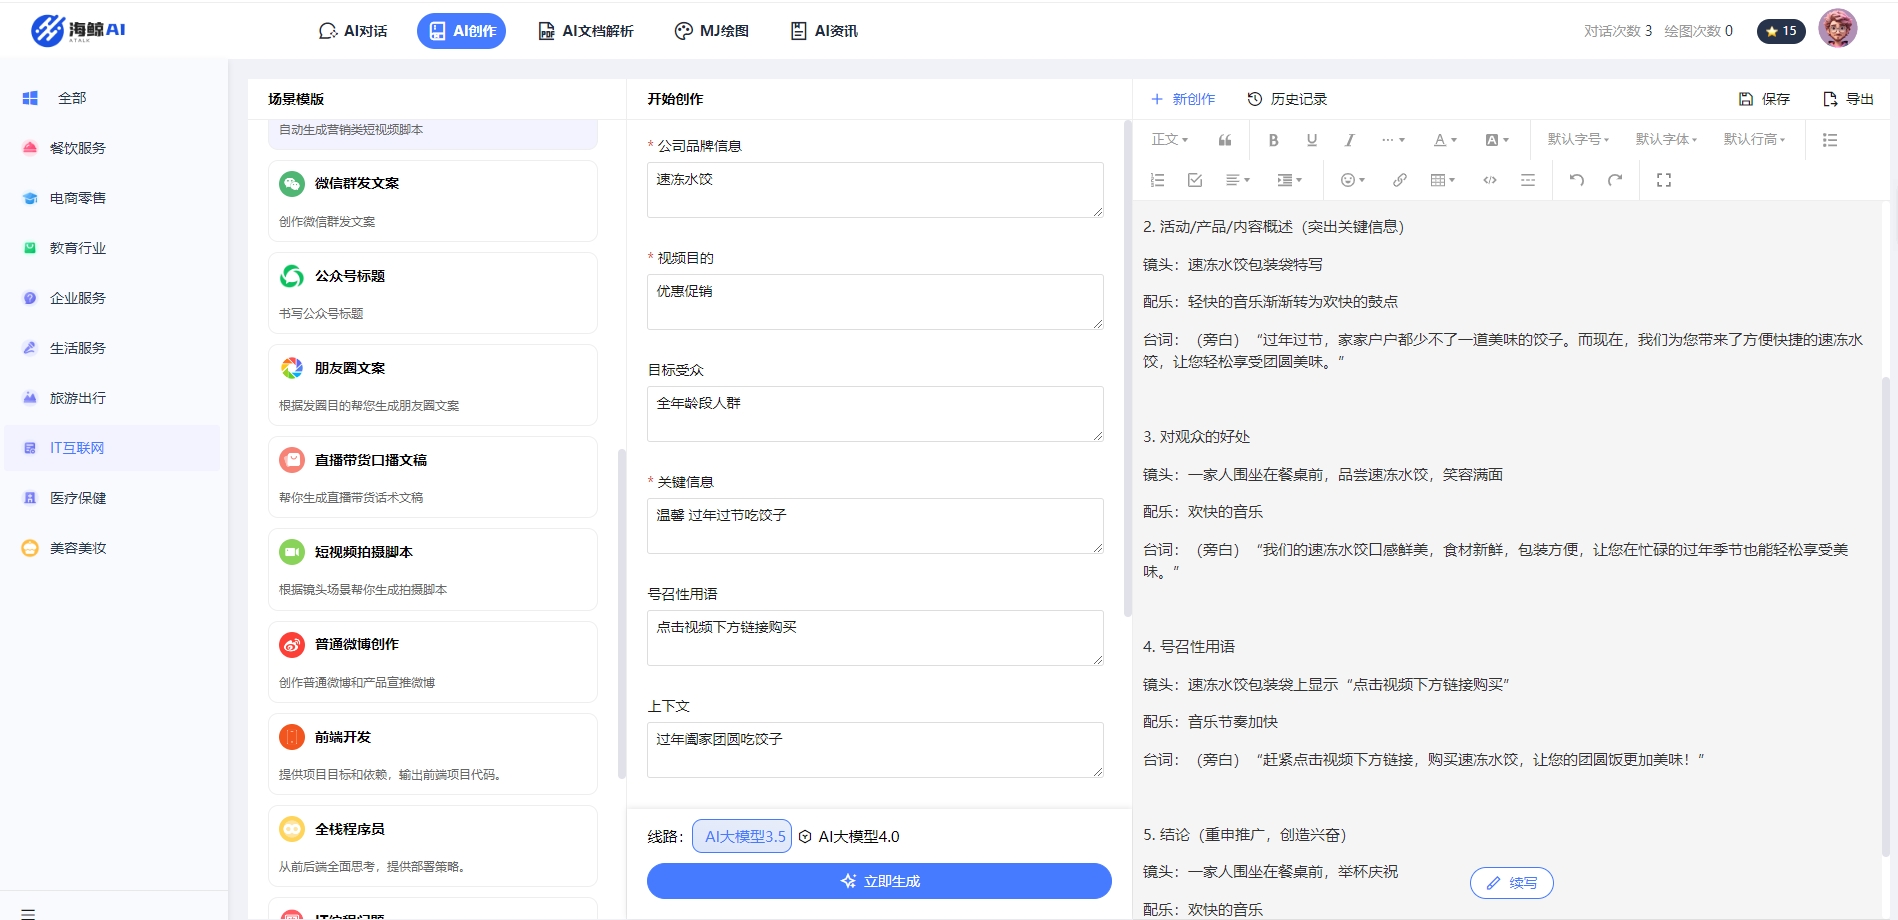Expand the more text styles dropdown
This screenshot has height=920, width=1898.
pos(1393,140)
